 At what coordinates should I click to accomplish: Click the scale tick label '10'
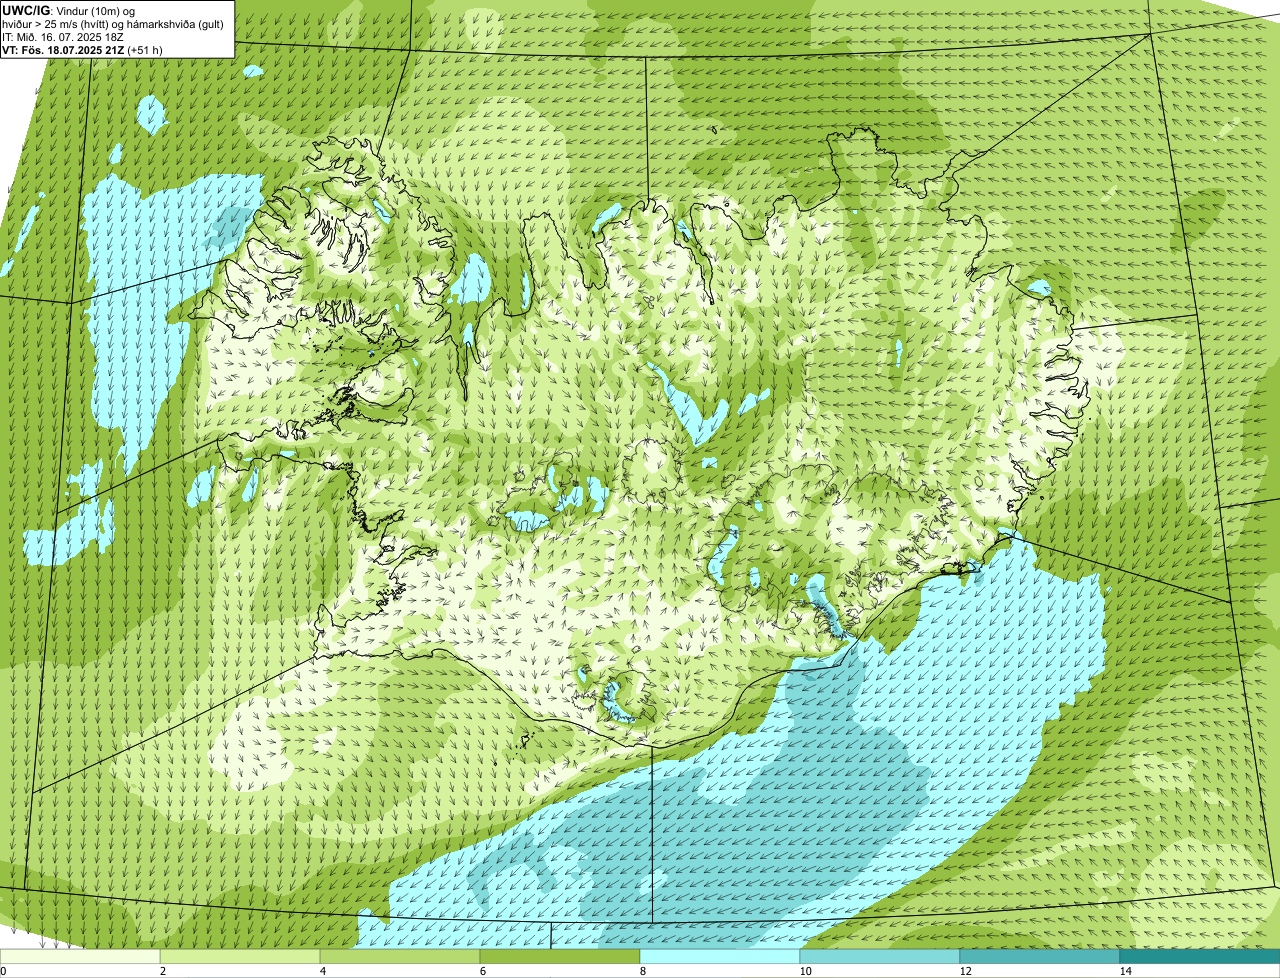805,971
